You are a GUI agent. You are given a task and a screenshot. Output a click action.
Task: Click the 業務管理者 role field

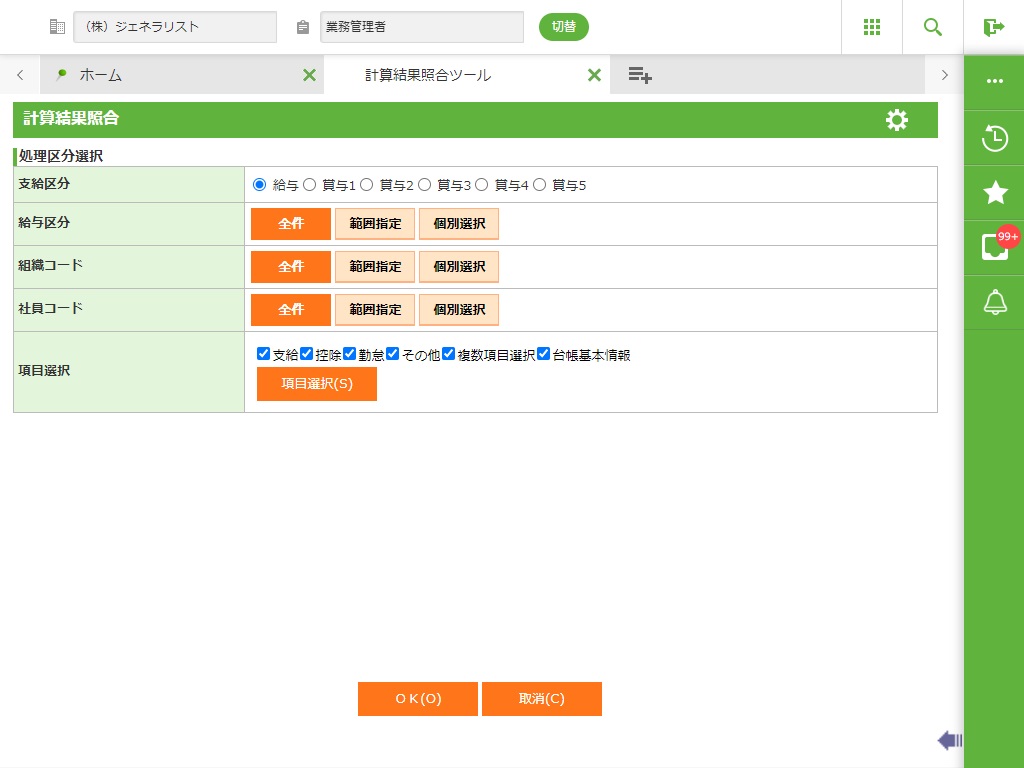coord(421,27)
